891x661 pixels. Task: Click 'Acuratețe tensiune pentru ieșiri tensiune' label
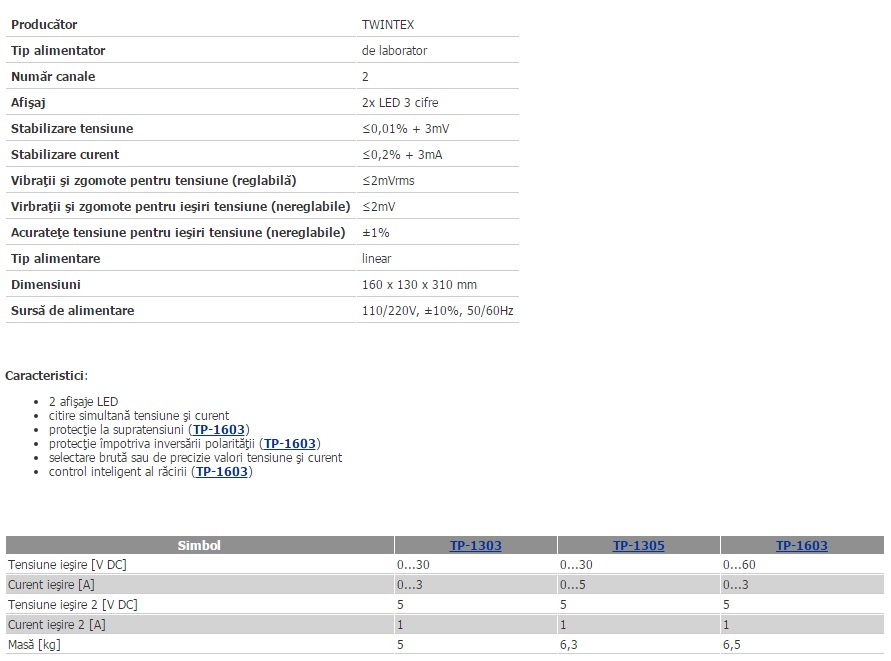pyautogui.click(x=178, y=233)
